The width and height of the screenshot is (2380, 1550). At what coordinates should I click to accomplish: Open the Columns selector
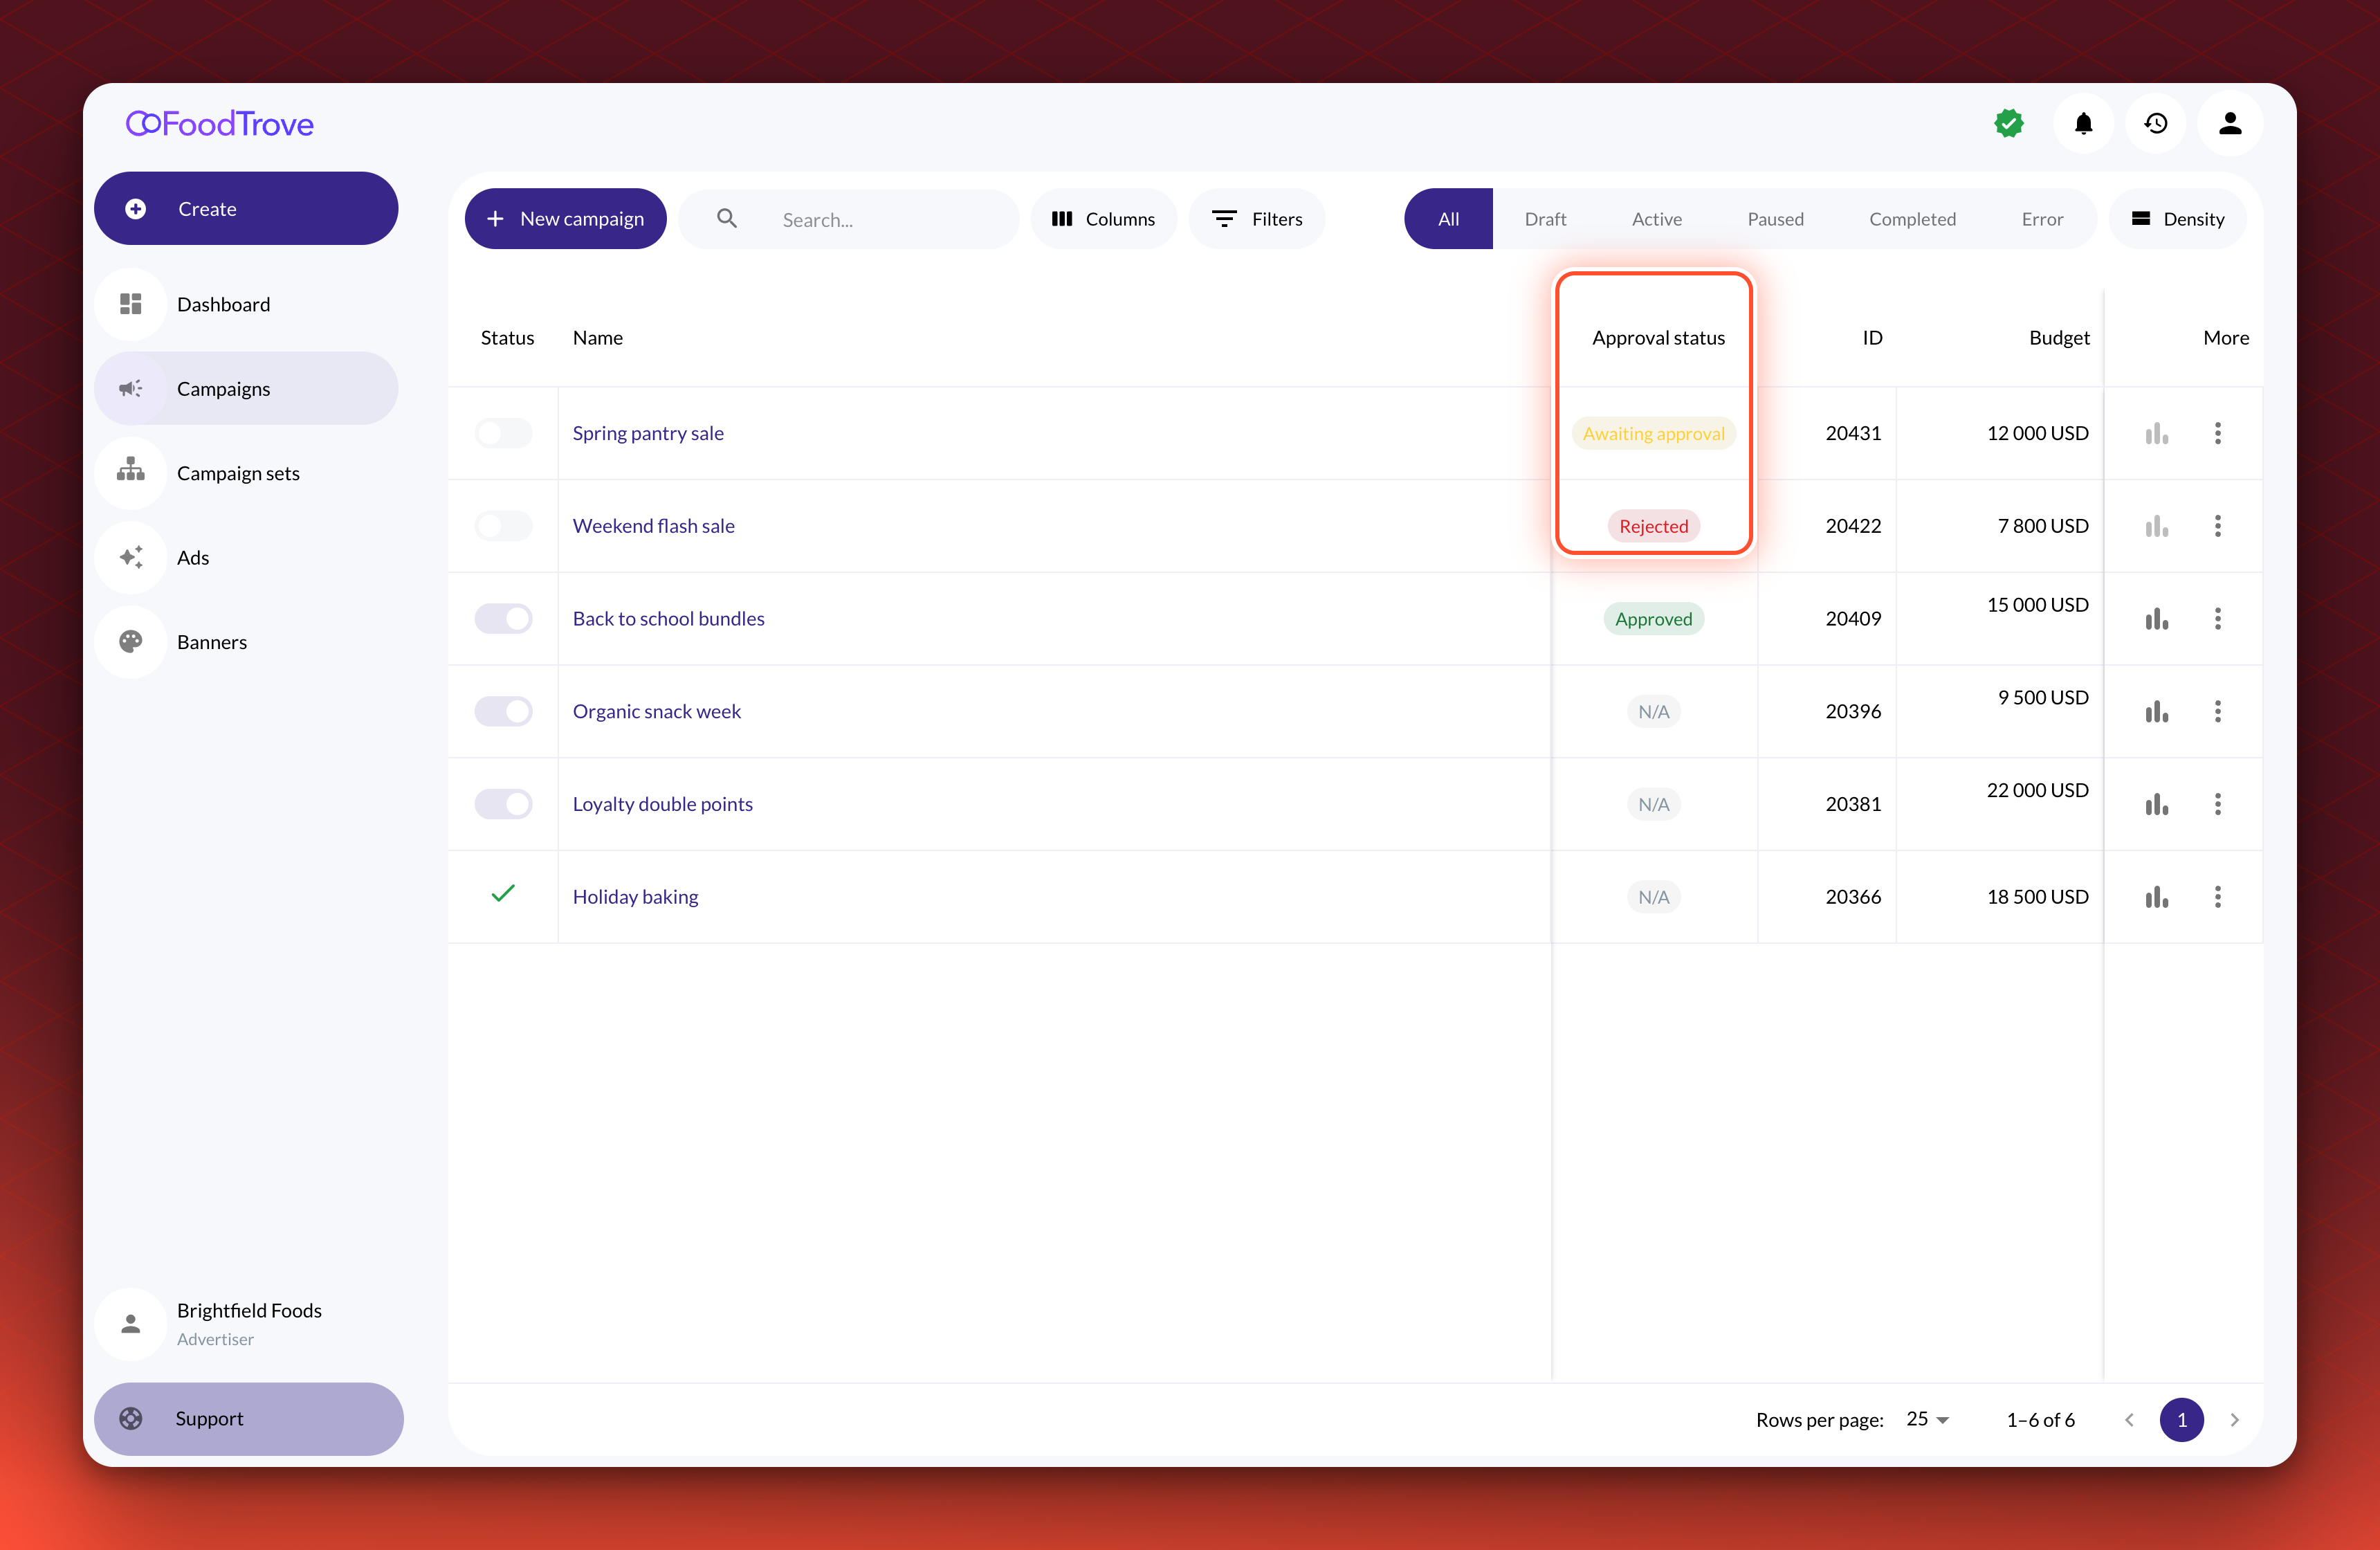[x=1103, y=219]
